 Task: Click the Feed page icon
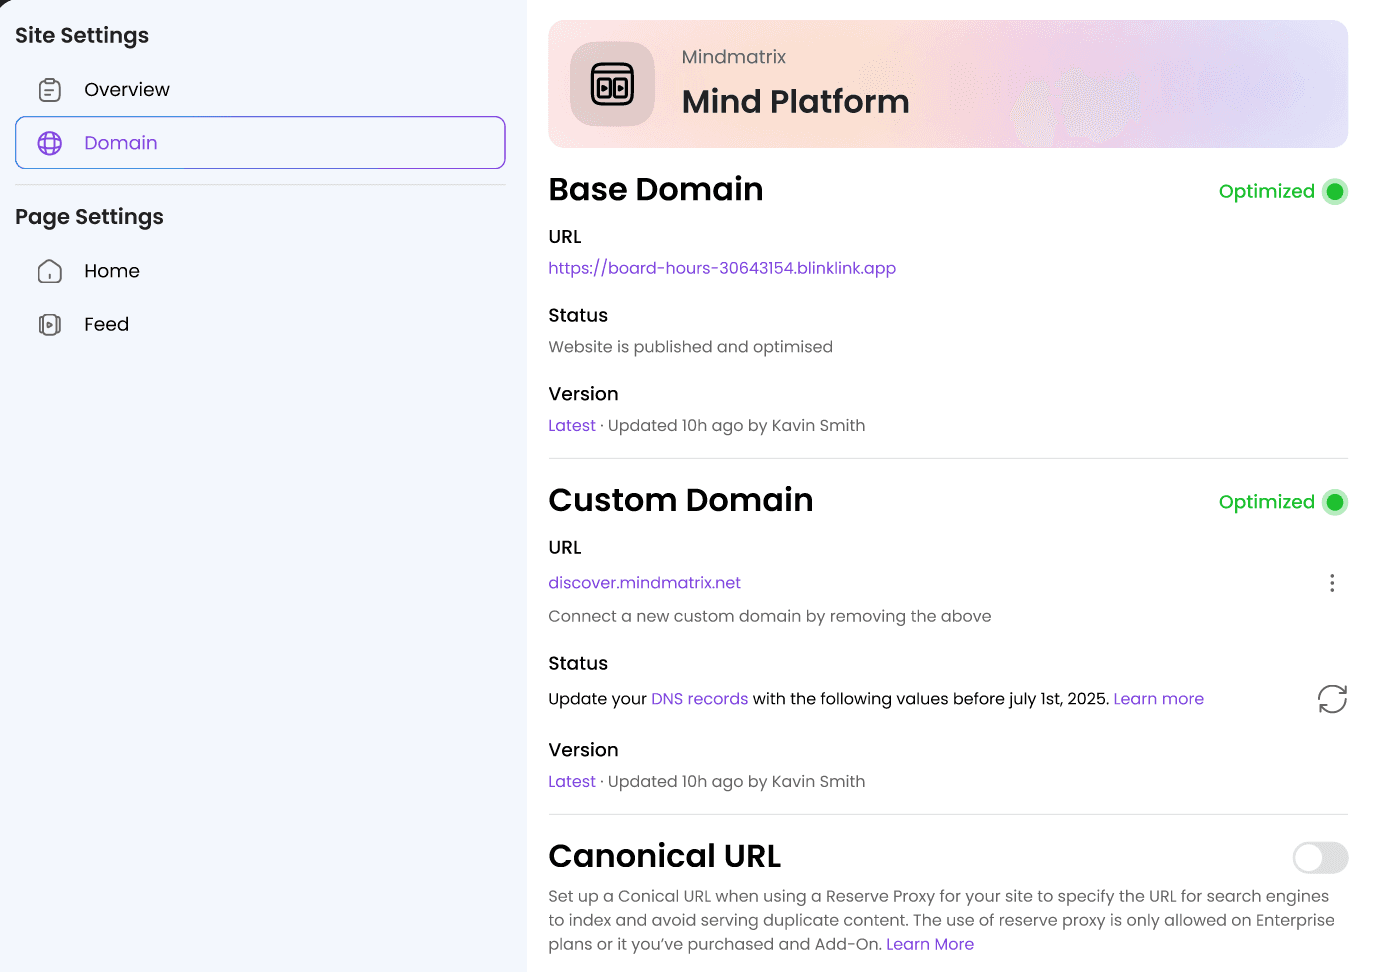[50, 324]
